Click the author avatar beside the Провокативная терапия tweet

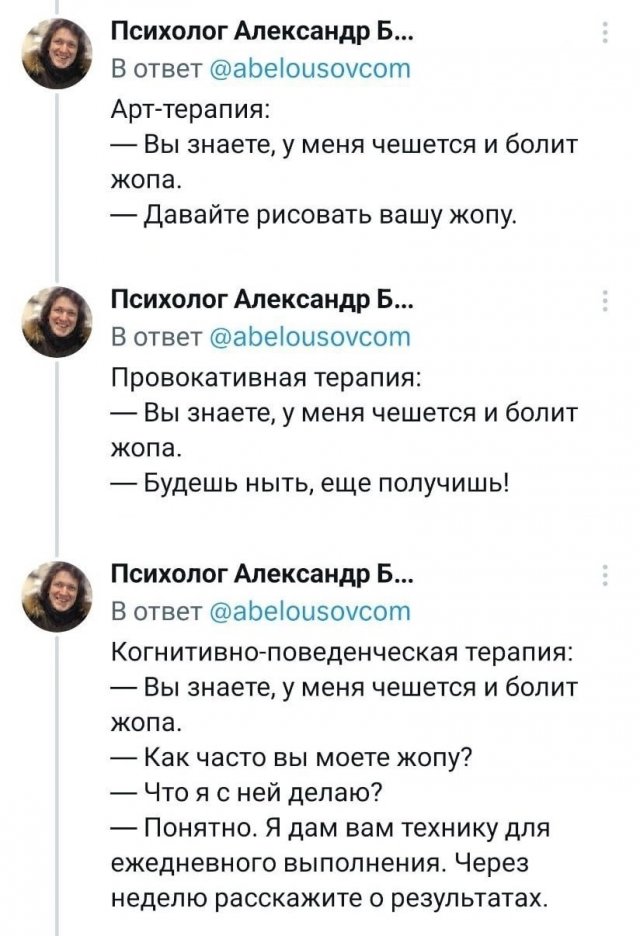[56, 323]
